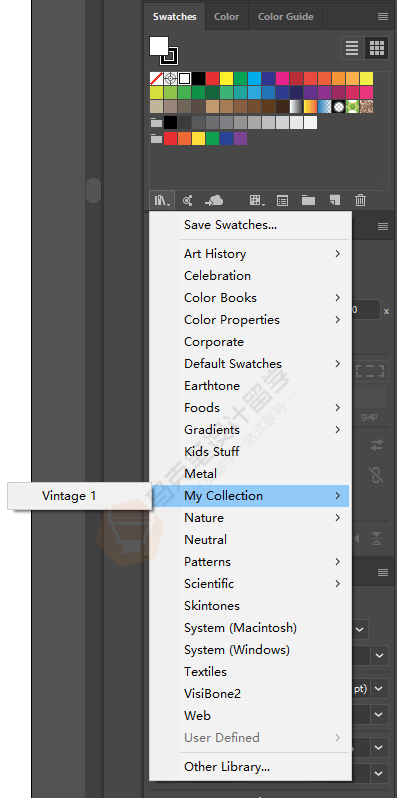Viewport: 397px width, 798px height.
Task: Switch swatches to list view
Action: coord(352,48)
